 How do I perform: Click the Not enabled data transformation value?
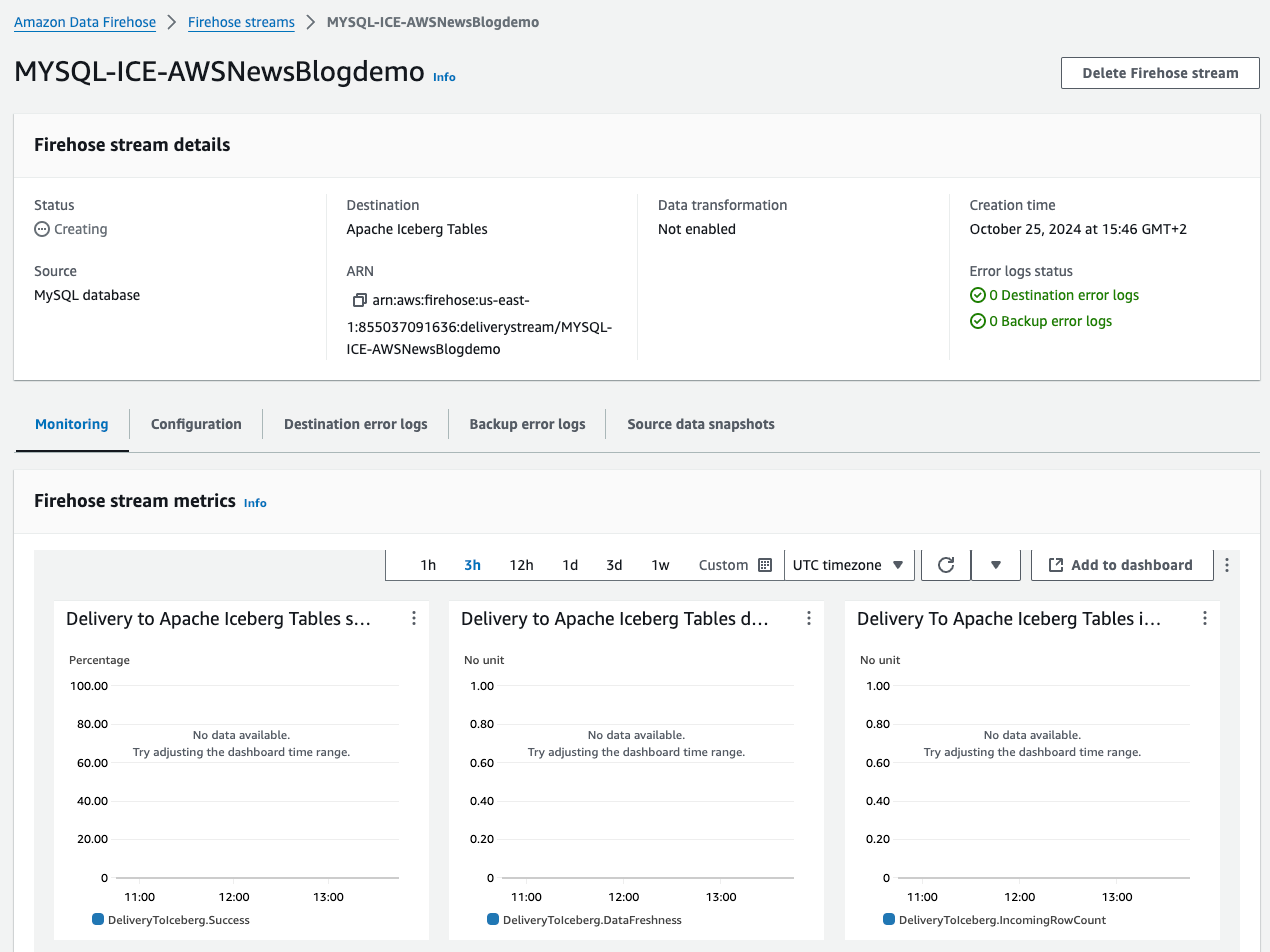(x=697, y=229)
